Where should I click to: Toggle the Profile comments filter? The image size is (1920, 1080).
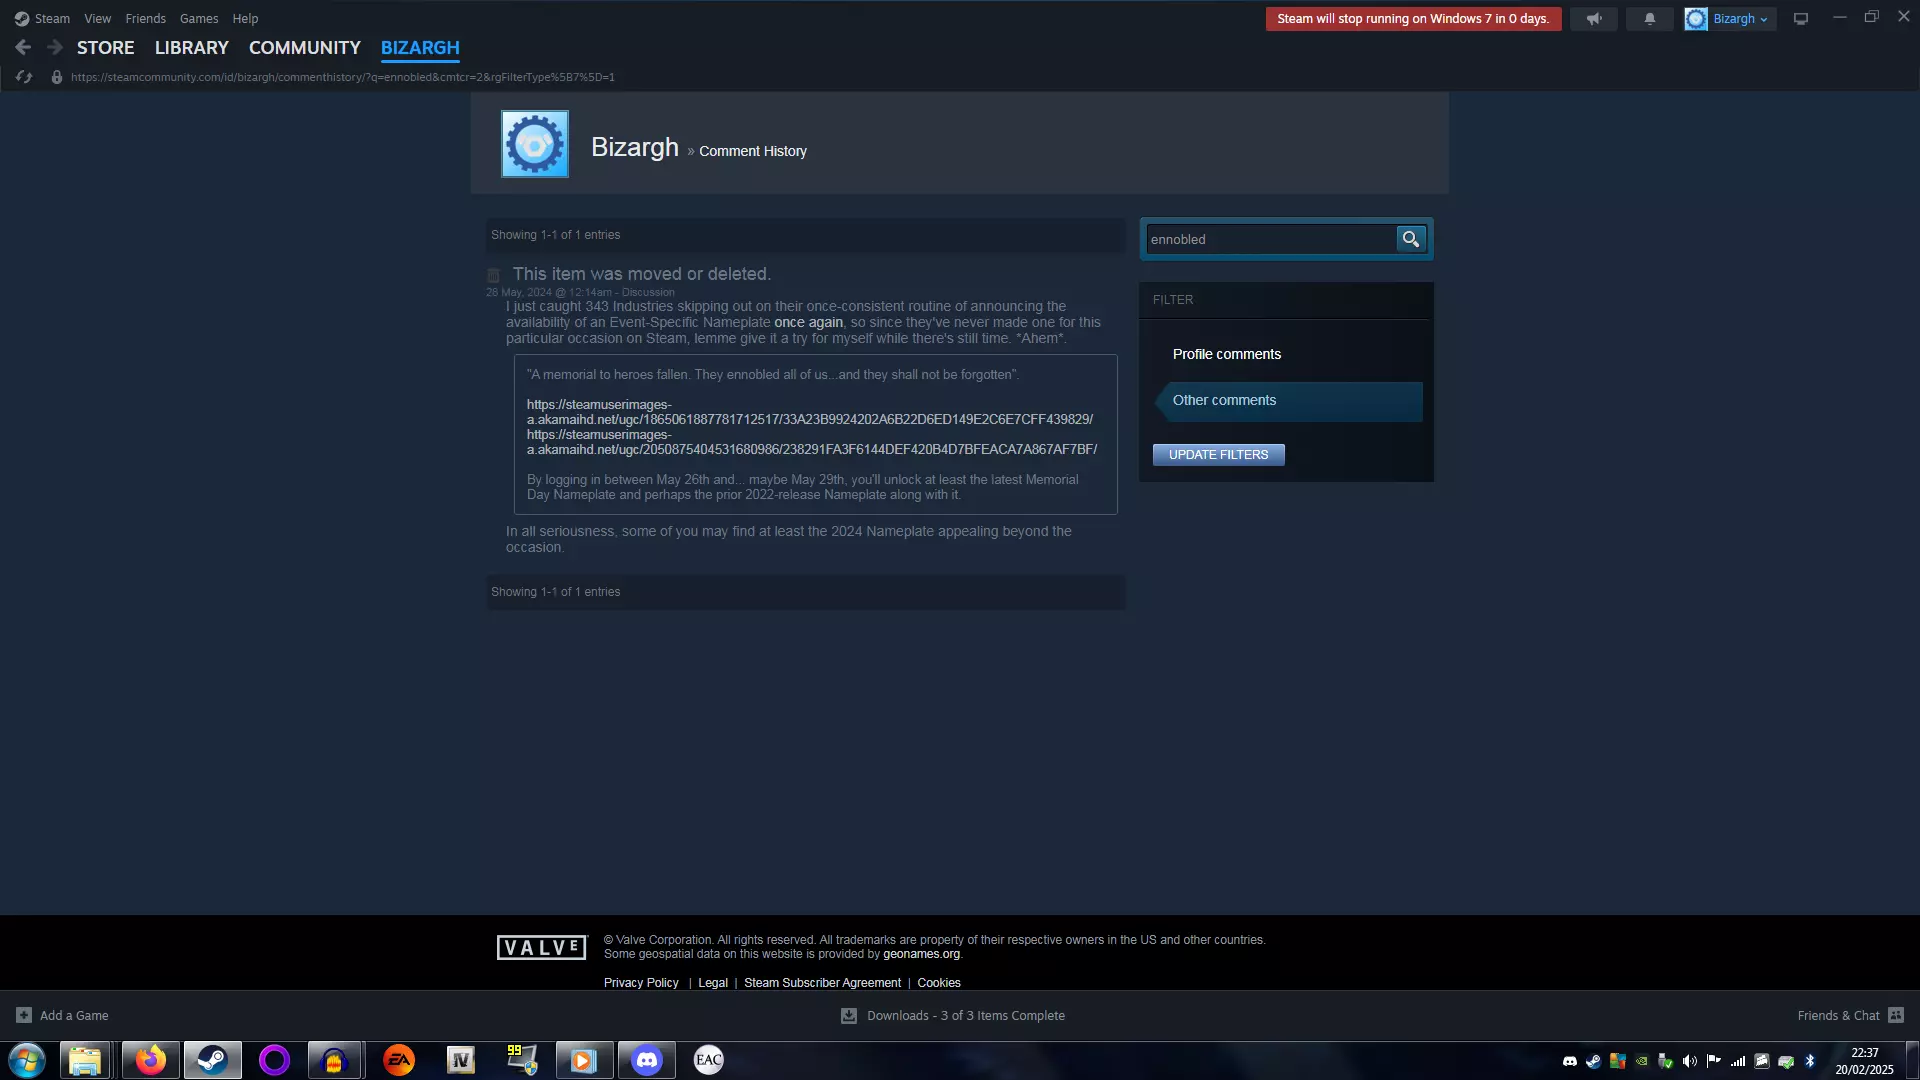click(1226, 354)
